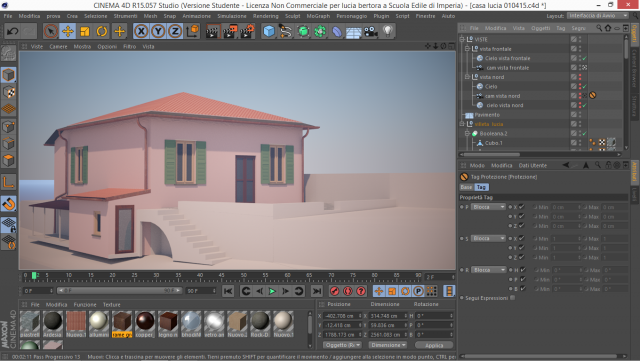Uncheck rotation H lock checkbox
640x361 pixels.
(523, 270)
